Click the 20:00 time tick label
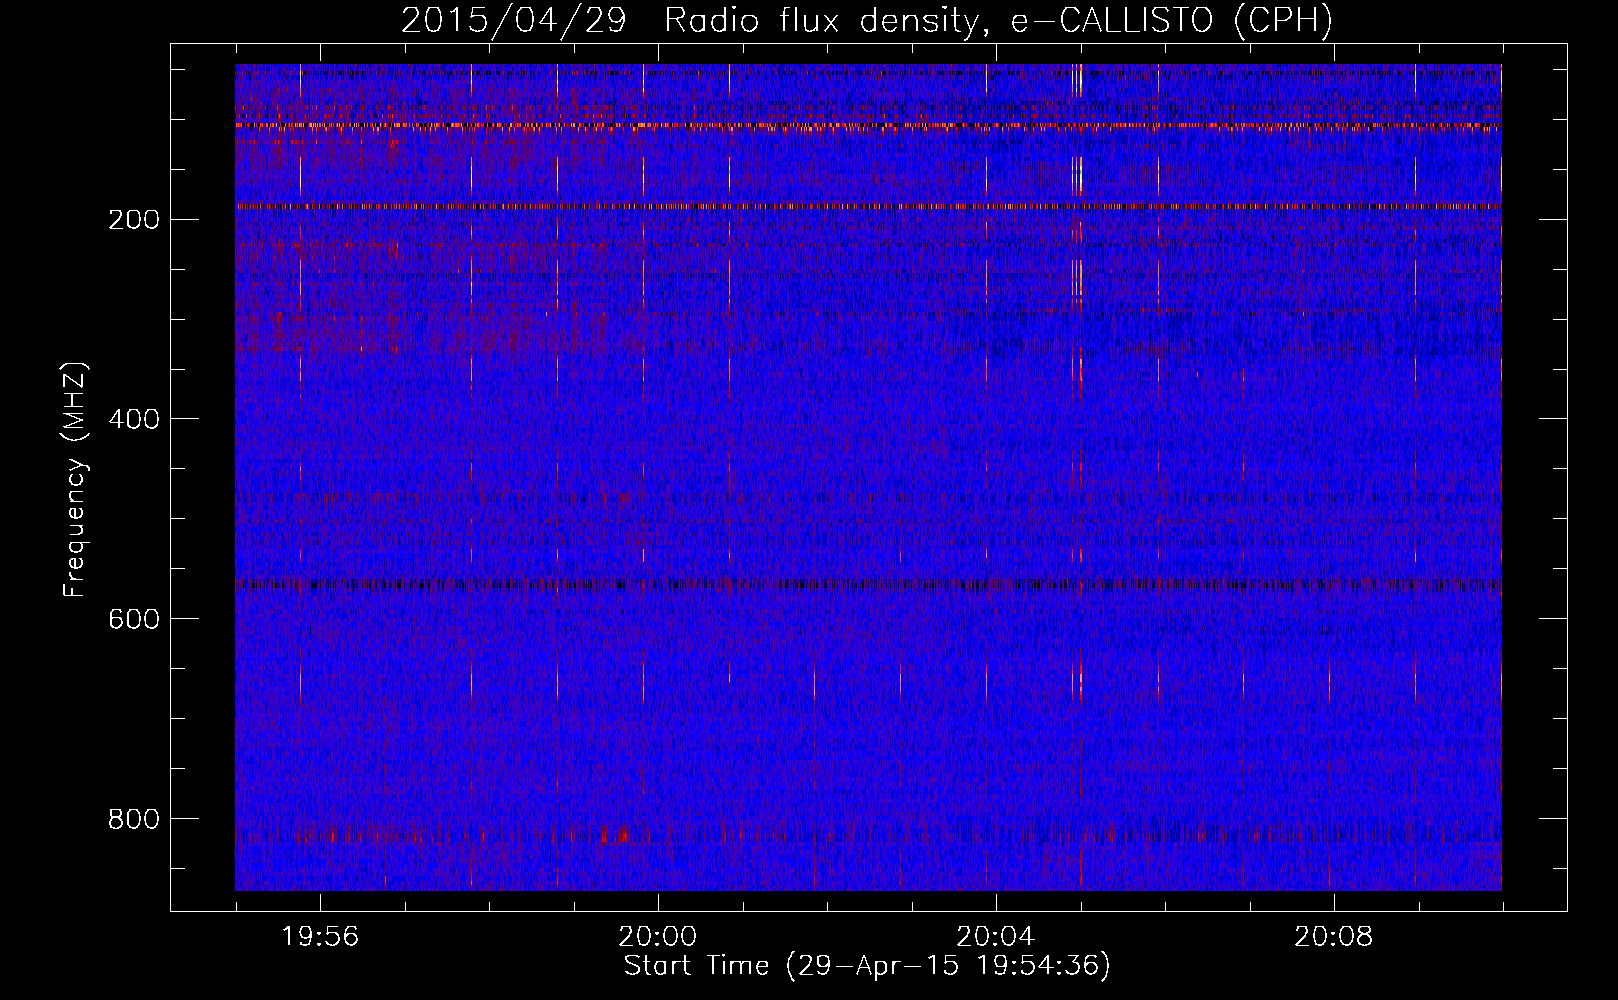 tap(658, 937)
